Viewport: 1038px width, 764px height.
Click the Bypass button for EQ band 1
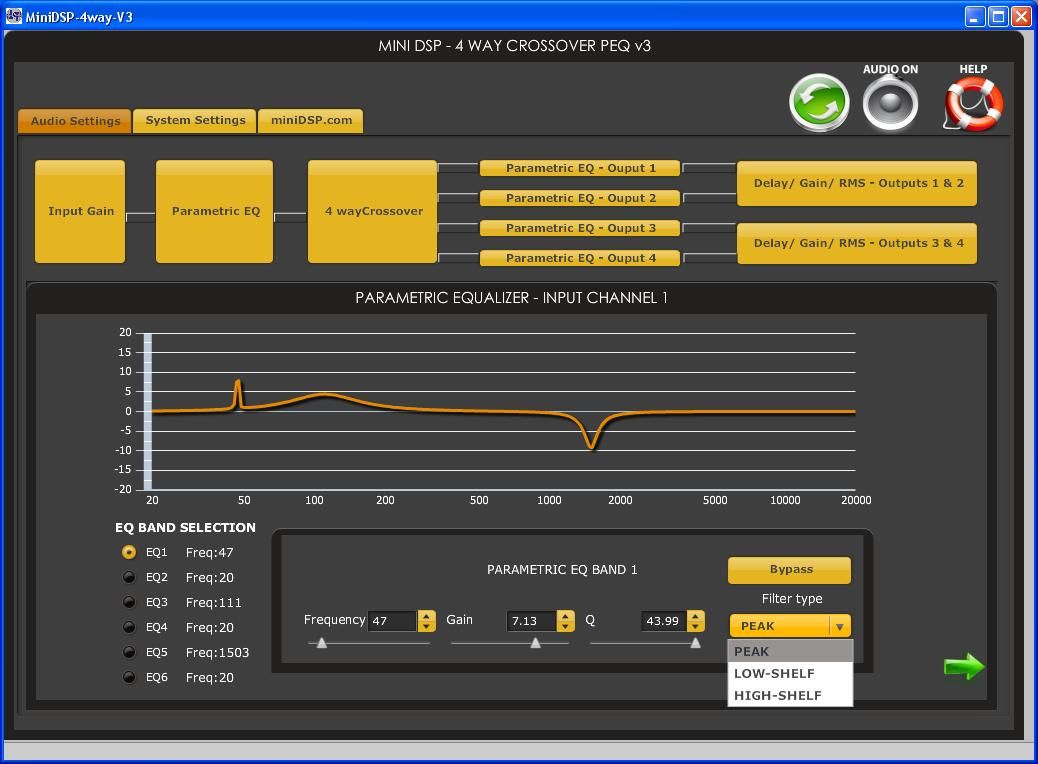point(789,569)
